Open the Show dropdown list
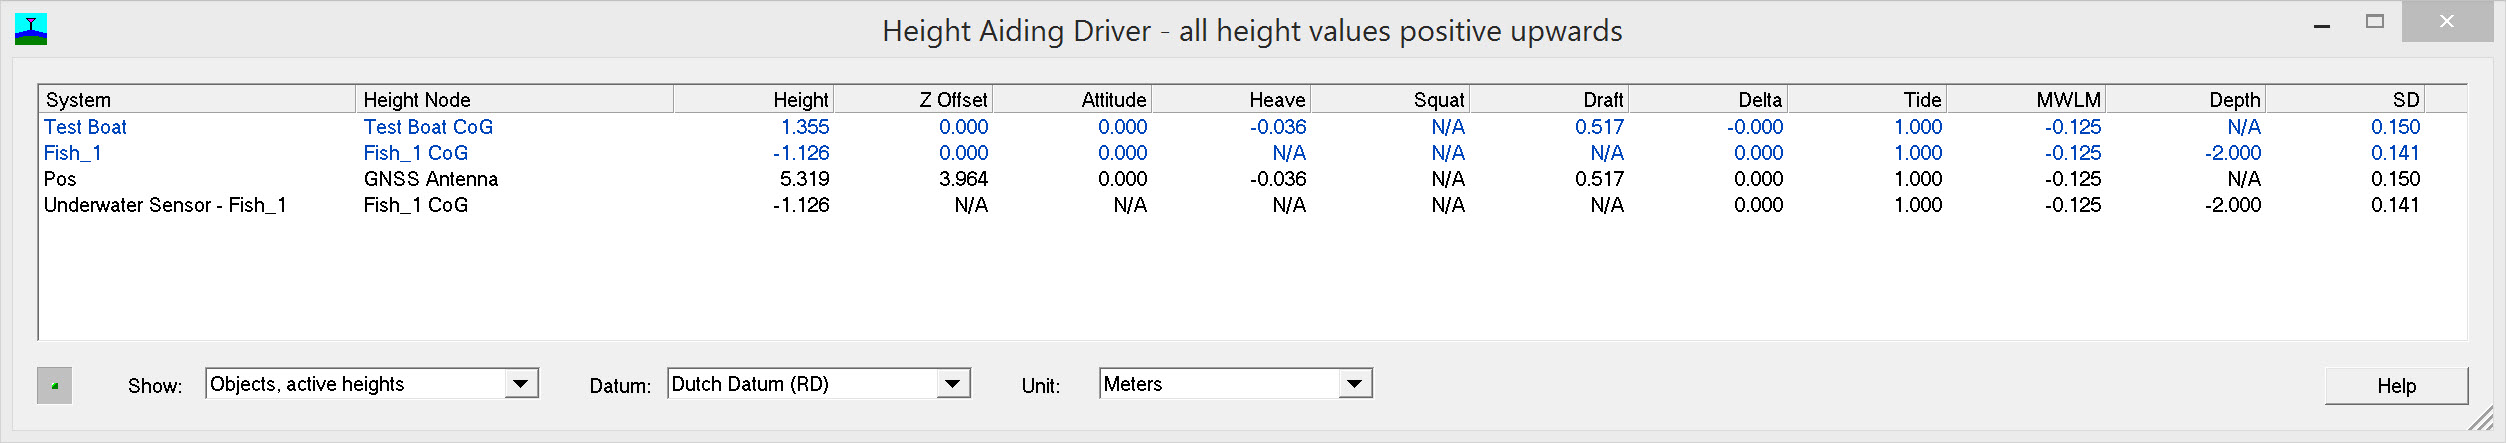This screenshot has width=2506, height=443. pos(519,384)
